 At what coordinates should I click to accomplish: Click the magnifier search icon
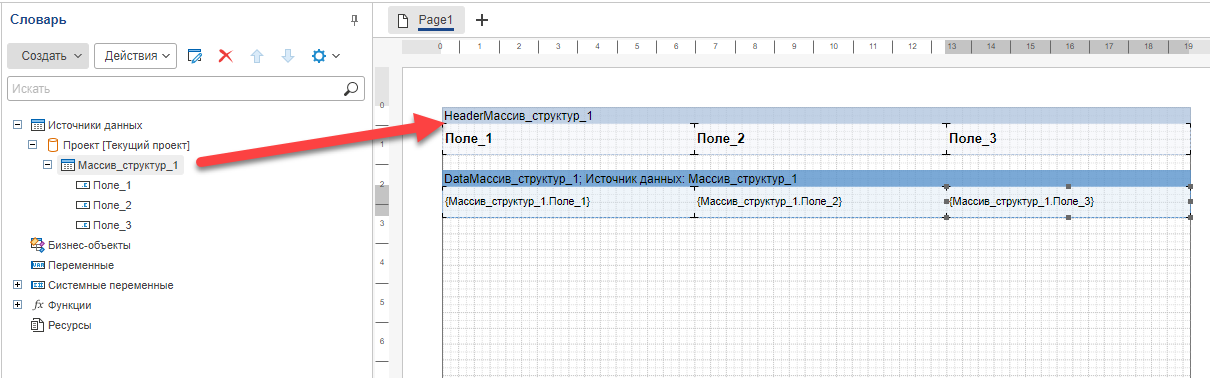(350, 88)
